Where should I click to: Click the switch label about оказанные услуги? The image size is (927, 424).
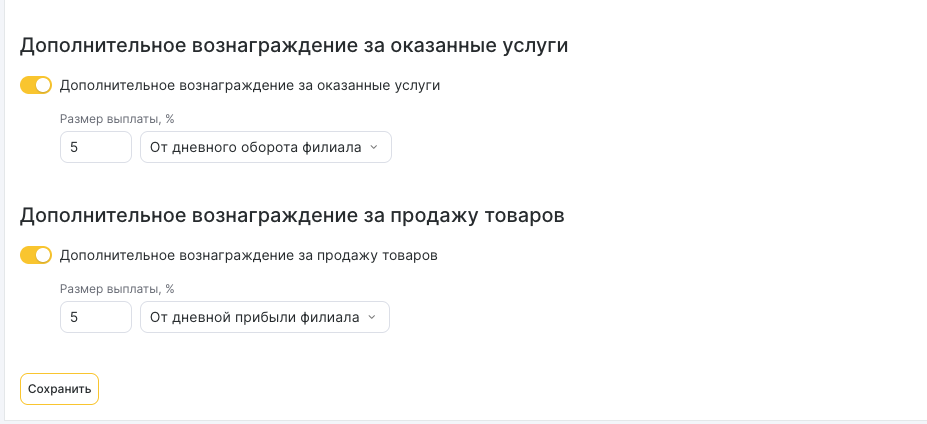pyautogui.click(x=250, y=86)
